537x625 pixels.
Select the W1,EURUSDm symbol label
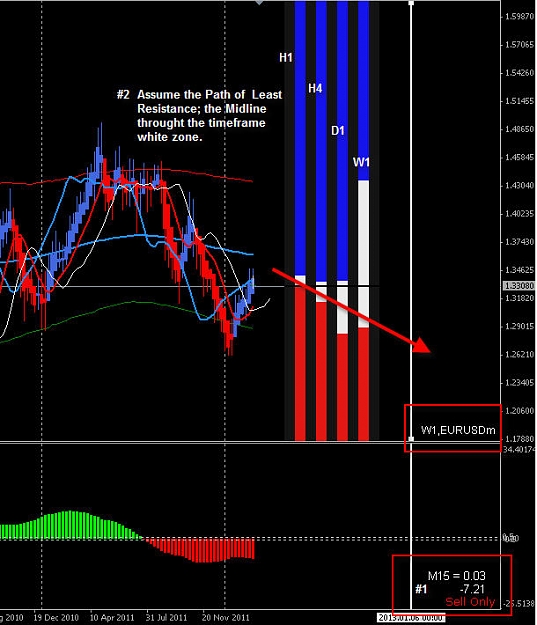[458, 430]
